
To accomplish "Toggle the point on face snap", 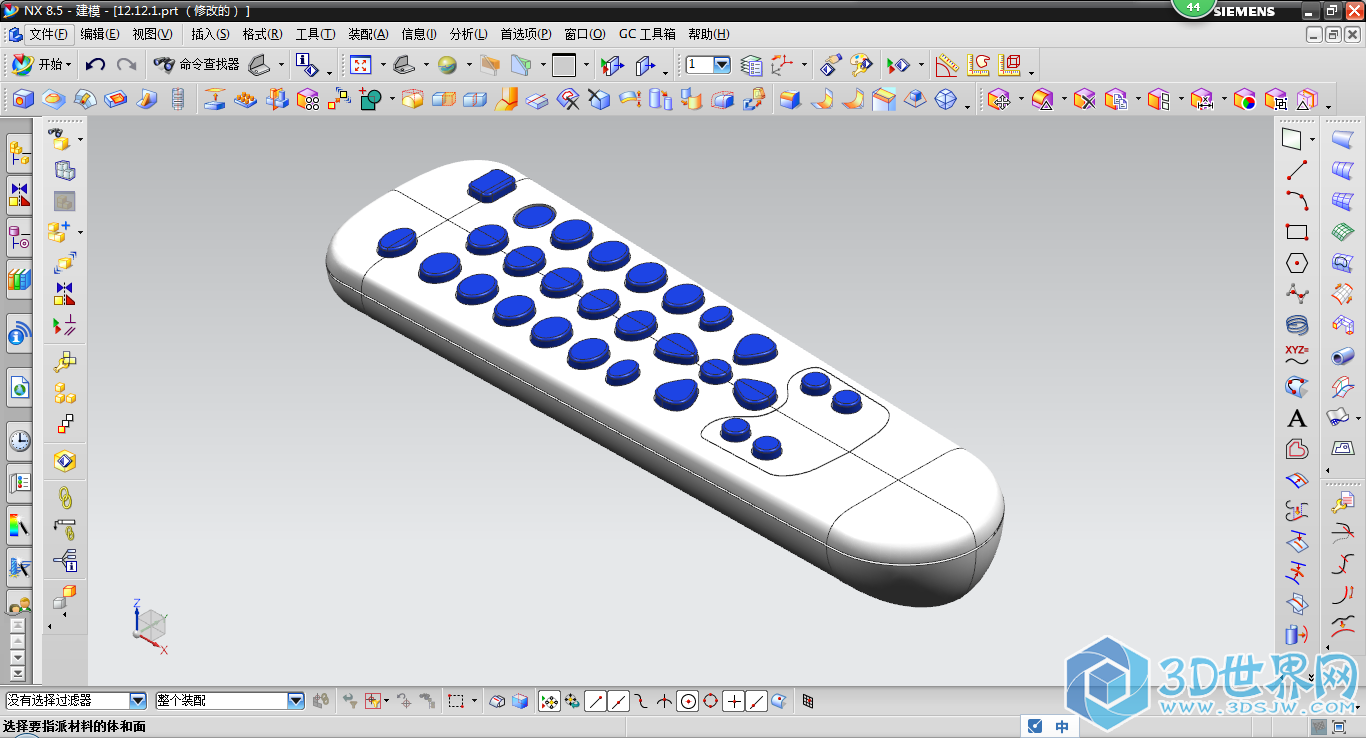I will 779,701.
